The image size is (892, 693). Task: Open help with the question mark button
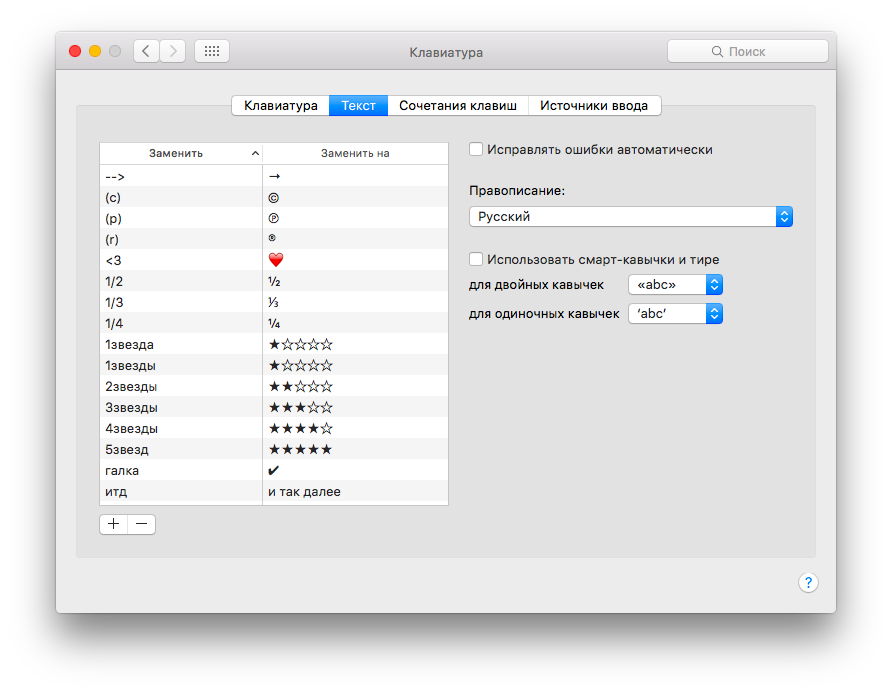point(808,583)
